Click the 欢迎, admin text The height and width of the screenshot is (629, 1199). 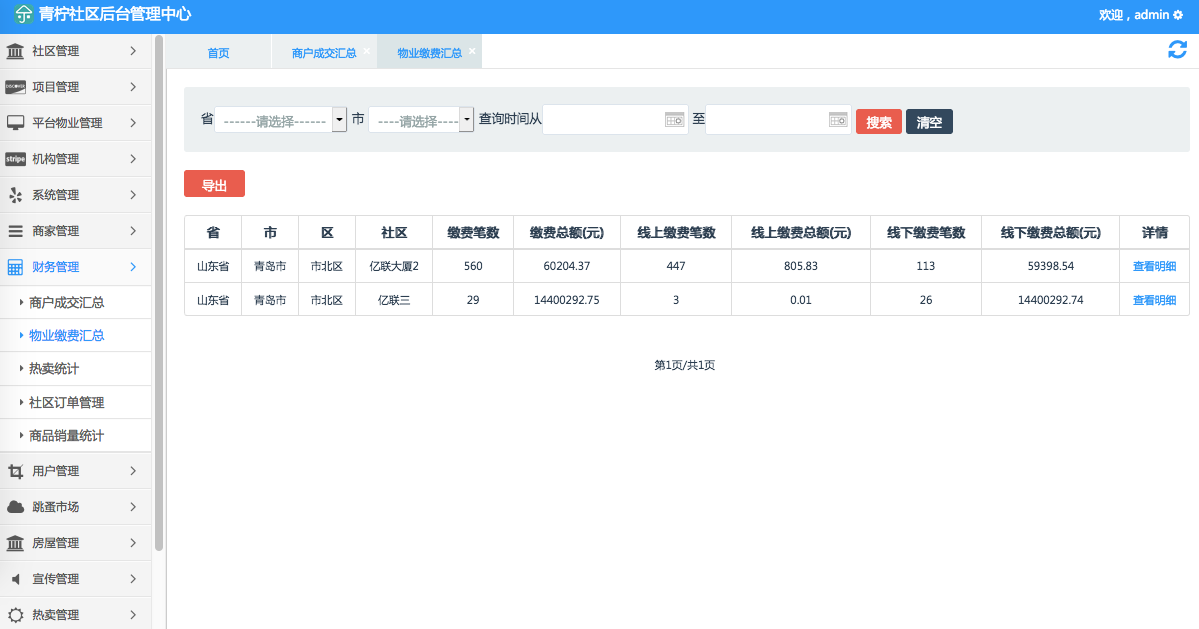pyautogui.click(x=1134, y=15)
